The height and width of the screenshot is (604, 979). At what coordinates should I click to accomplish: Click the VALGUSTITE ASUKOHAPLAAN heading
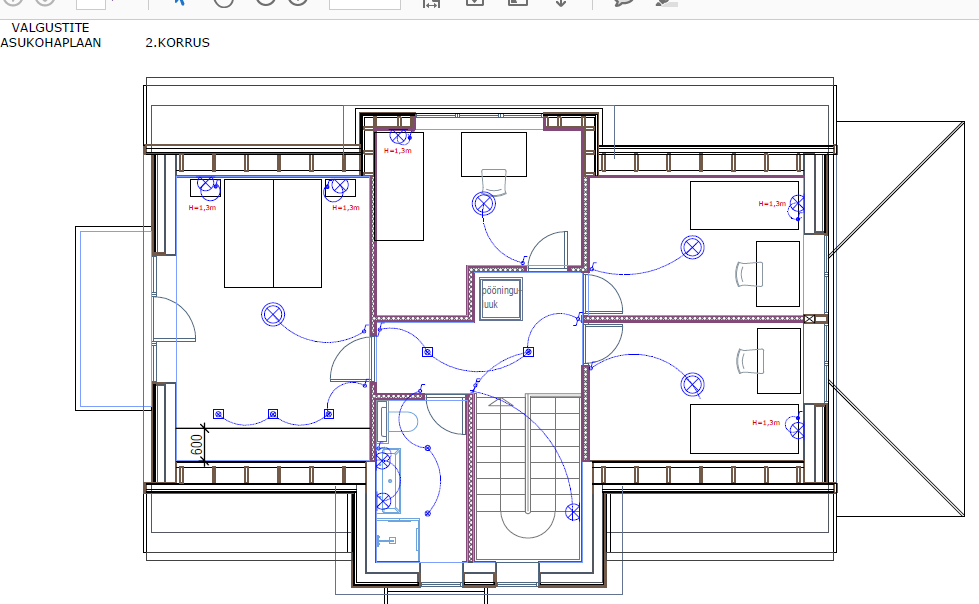click(51, 36)
